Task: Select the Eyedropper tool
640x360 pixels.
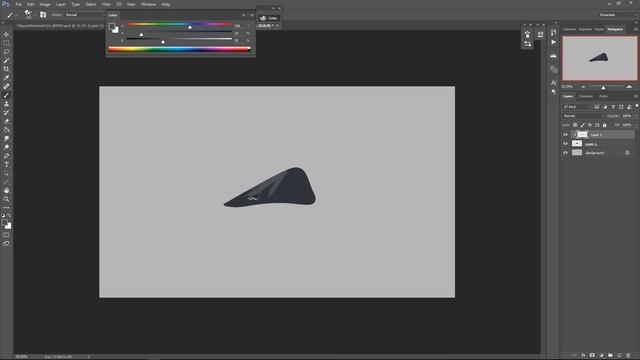Action: [6, 78]
